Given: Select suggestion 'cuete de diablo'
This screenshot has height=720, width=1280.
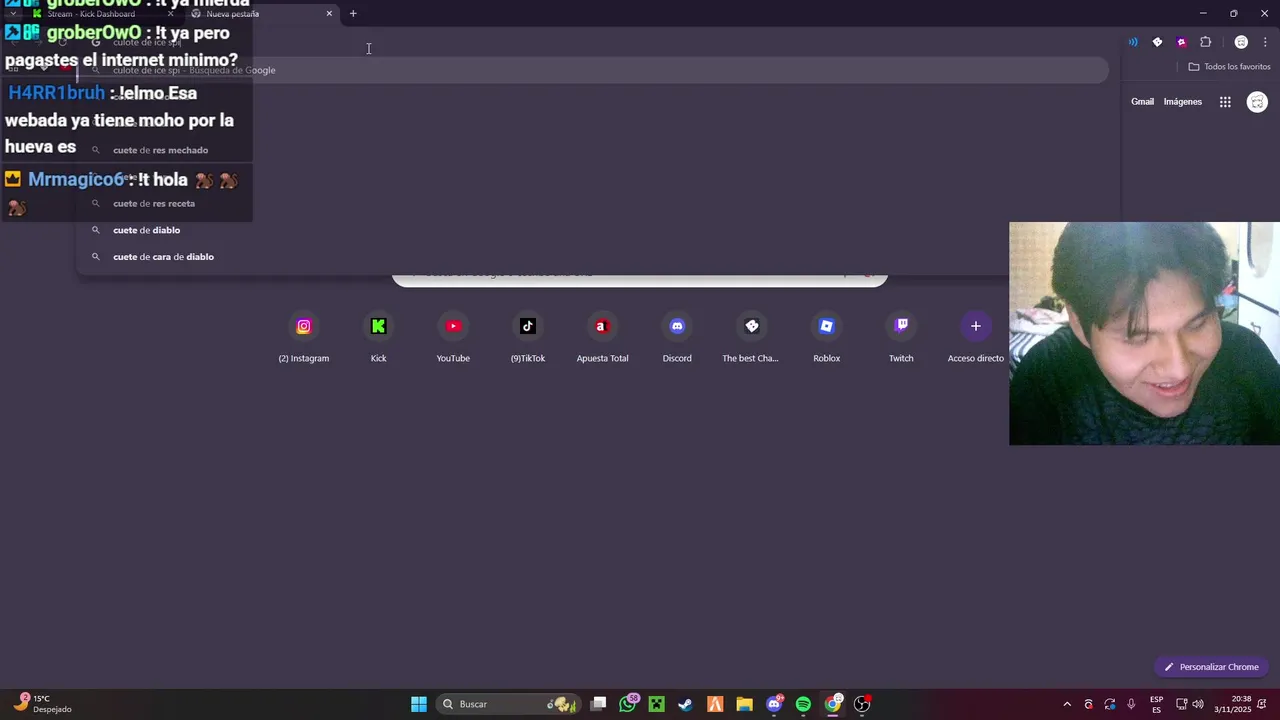Looking at the screenshot, I should [592, 230].
